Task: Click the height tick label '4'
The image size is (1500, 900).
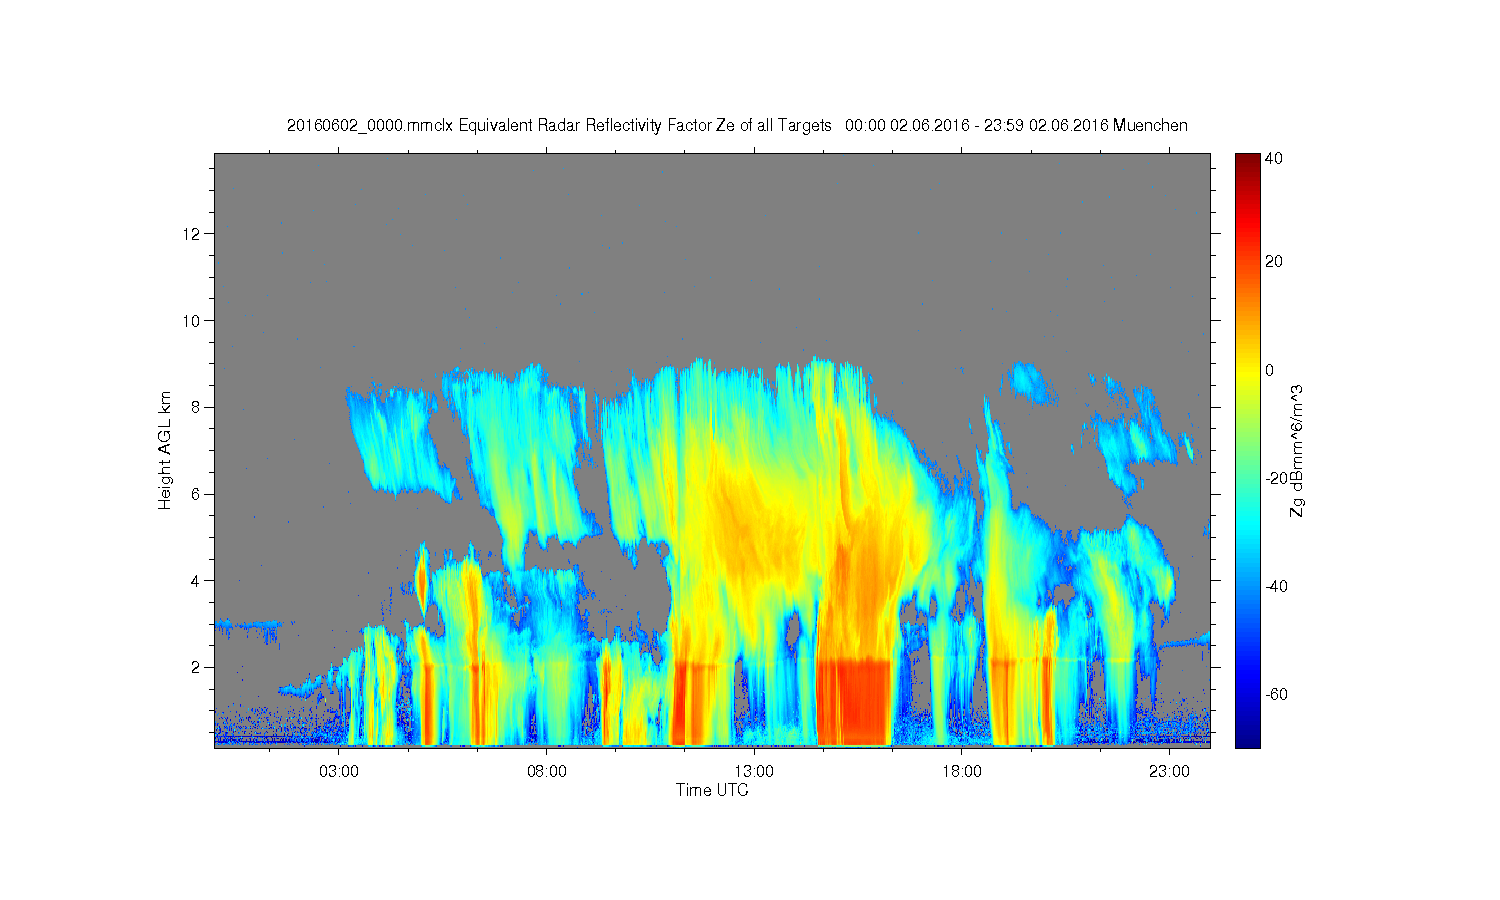Action: point(198,580)
